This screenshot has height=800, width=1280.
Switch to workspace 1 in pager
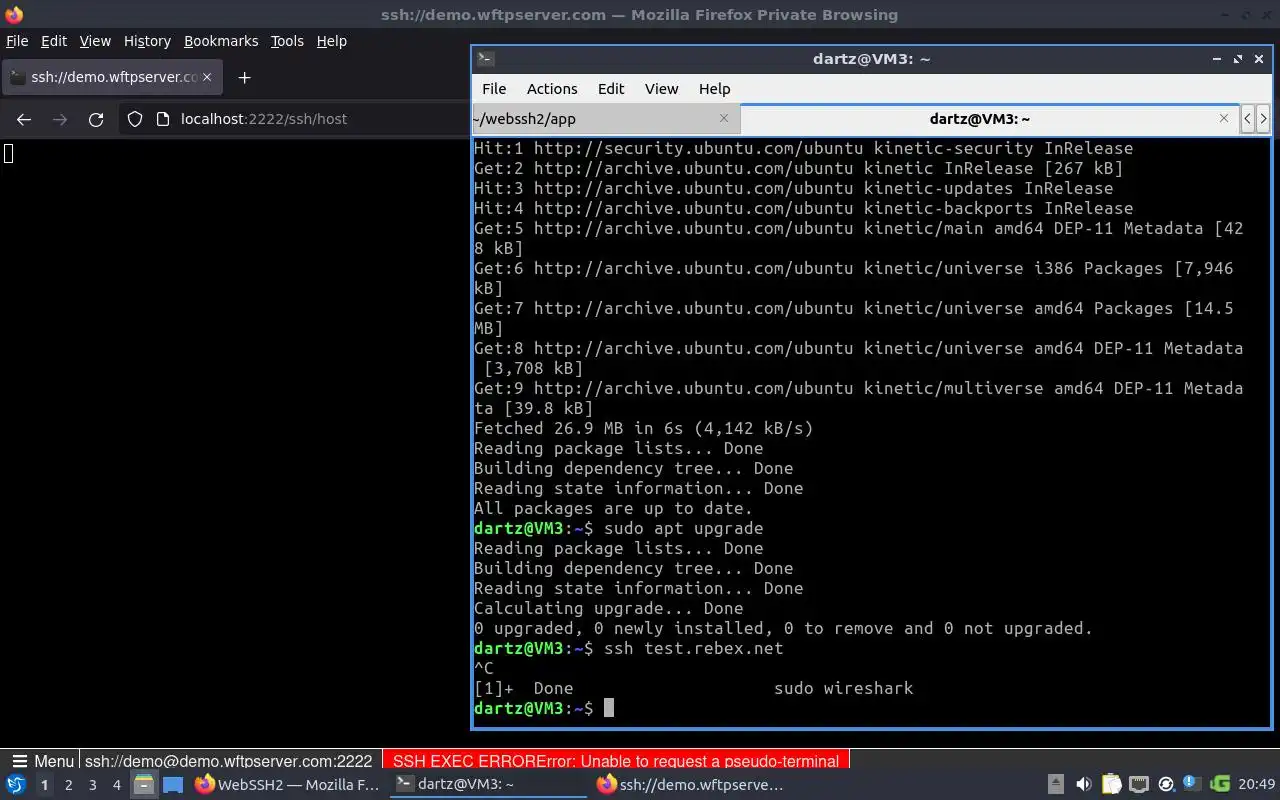coord(44,785)
